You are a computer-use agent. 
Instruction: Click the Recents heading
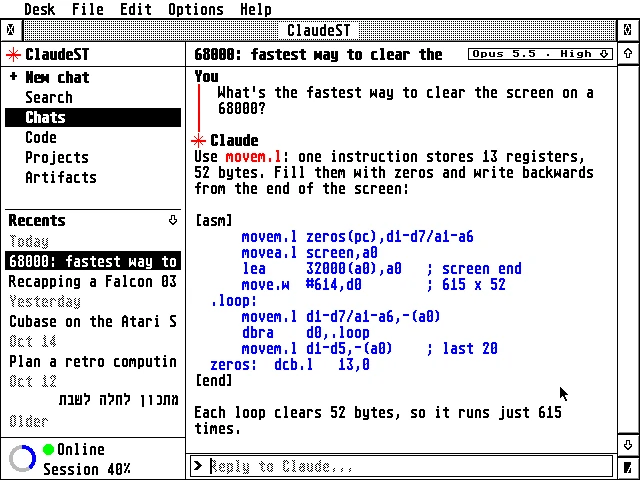pyautogui.click(x=37, y=220)
